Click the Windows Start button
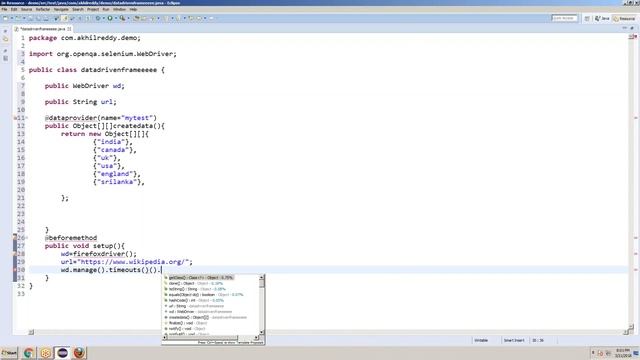640x360 pixels. [9, 353]
